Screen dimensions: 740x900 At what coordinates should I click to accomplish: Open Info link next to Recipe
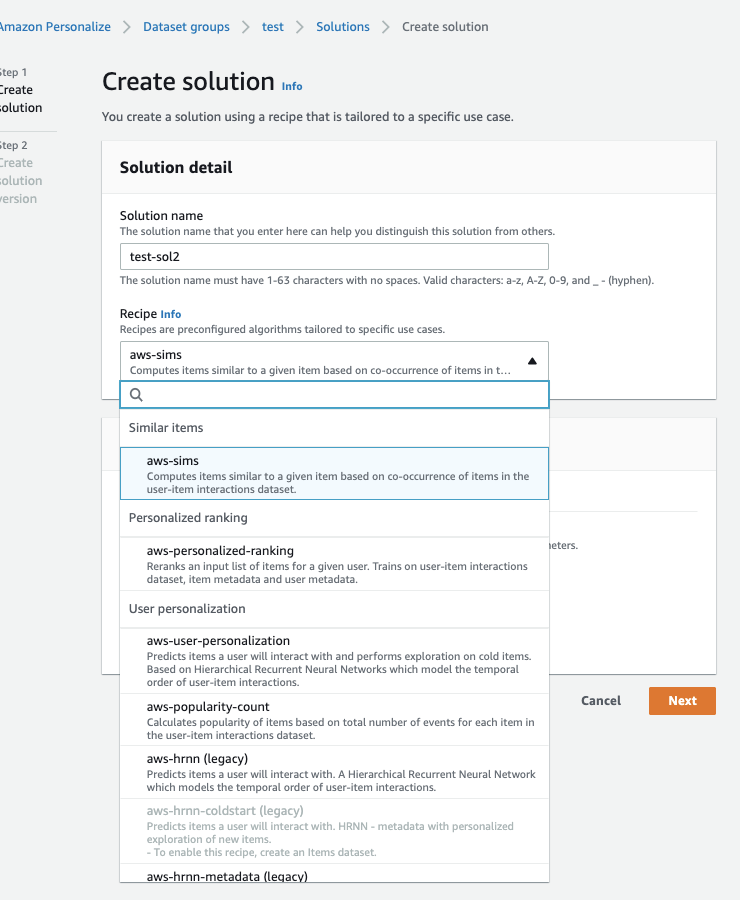[171, 314]
